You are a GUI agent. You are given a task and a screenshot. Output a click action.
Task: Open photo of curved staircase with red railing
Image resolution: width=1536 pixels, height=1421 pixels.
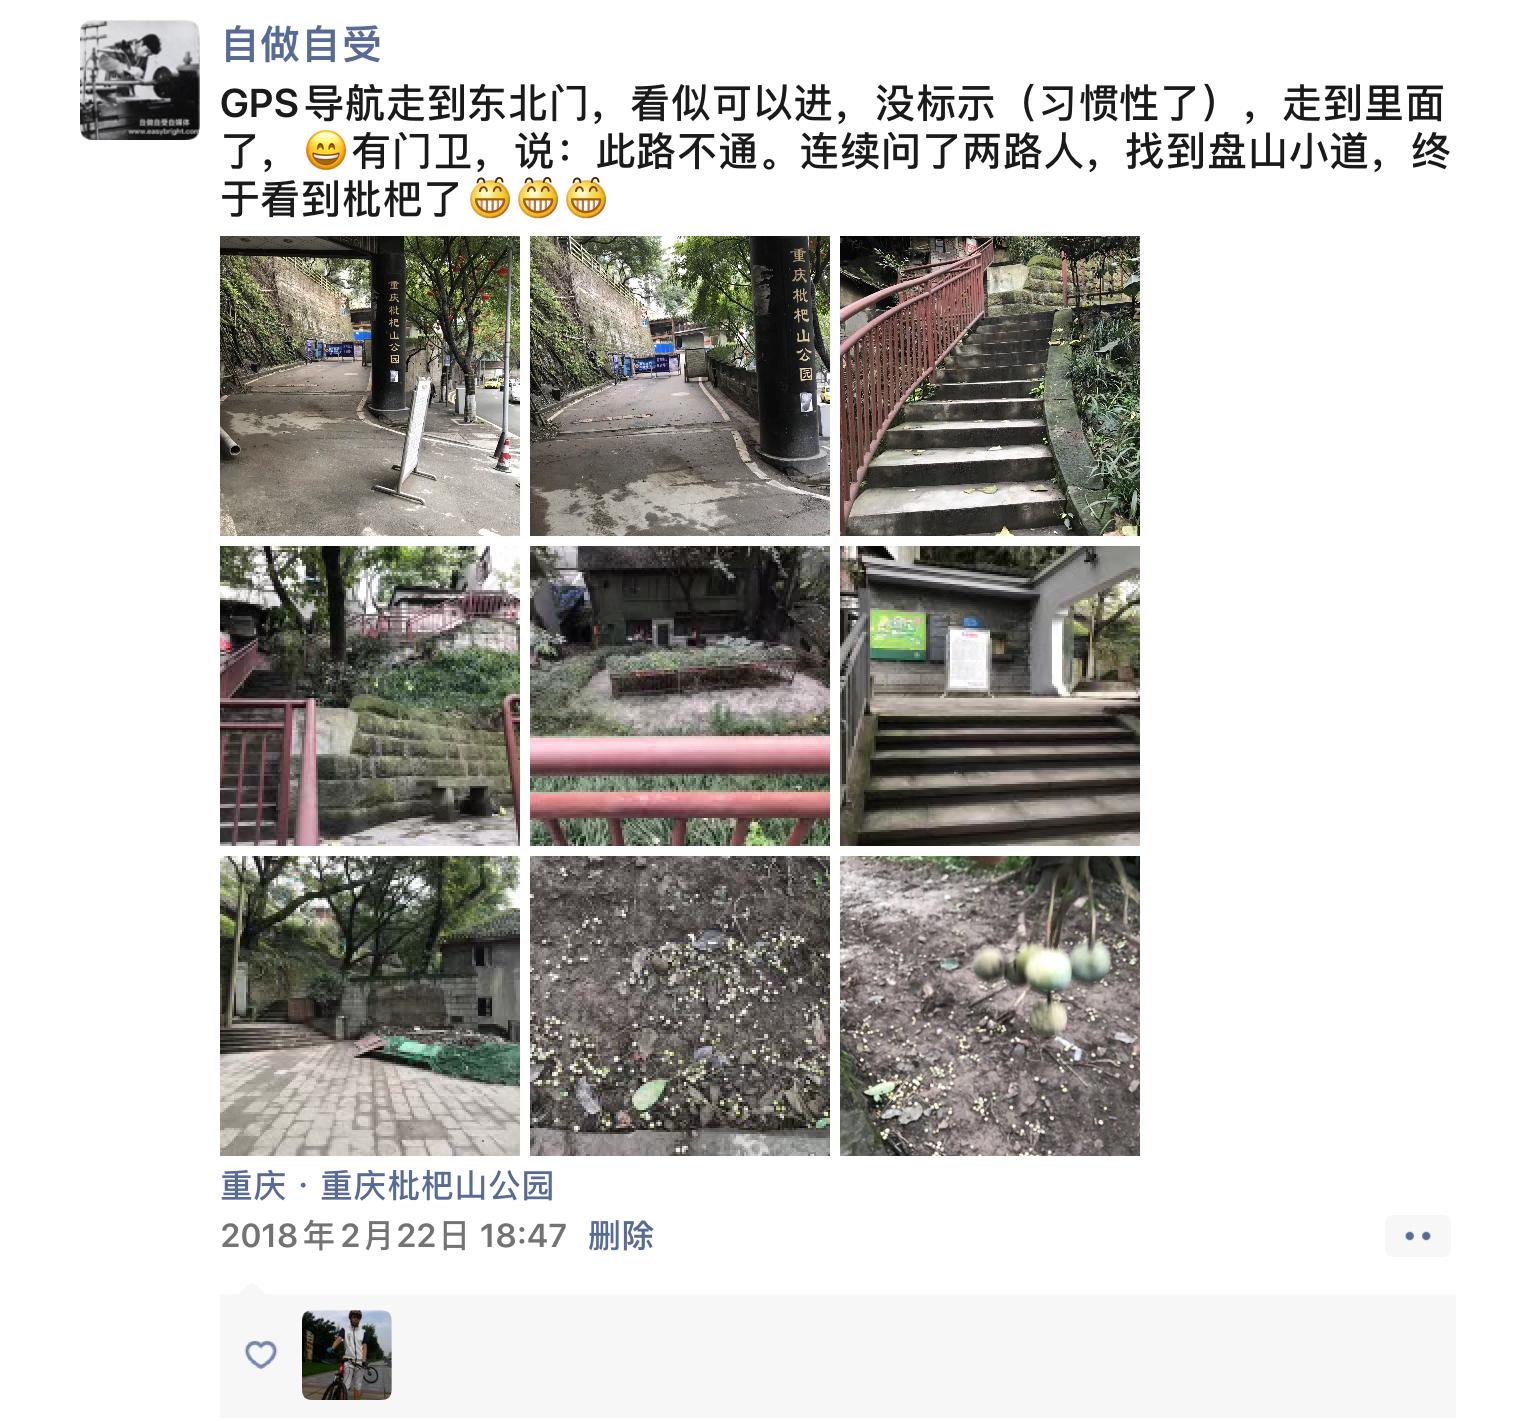point(990,386)
